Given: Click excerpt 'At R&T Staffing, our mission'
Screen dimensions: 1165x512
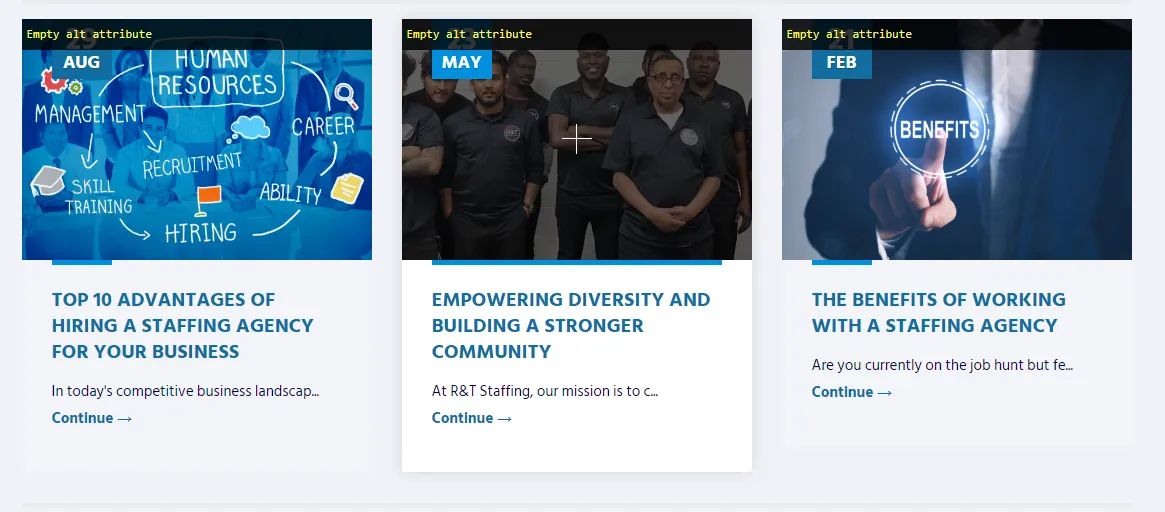Looking at the screenshot, I should (545, 391).
